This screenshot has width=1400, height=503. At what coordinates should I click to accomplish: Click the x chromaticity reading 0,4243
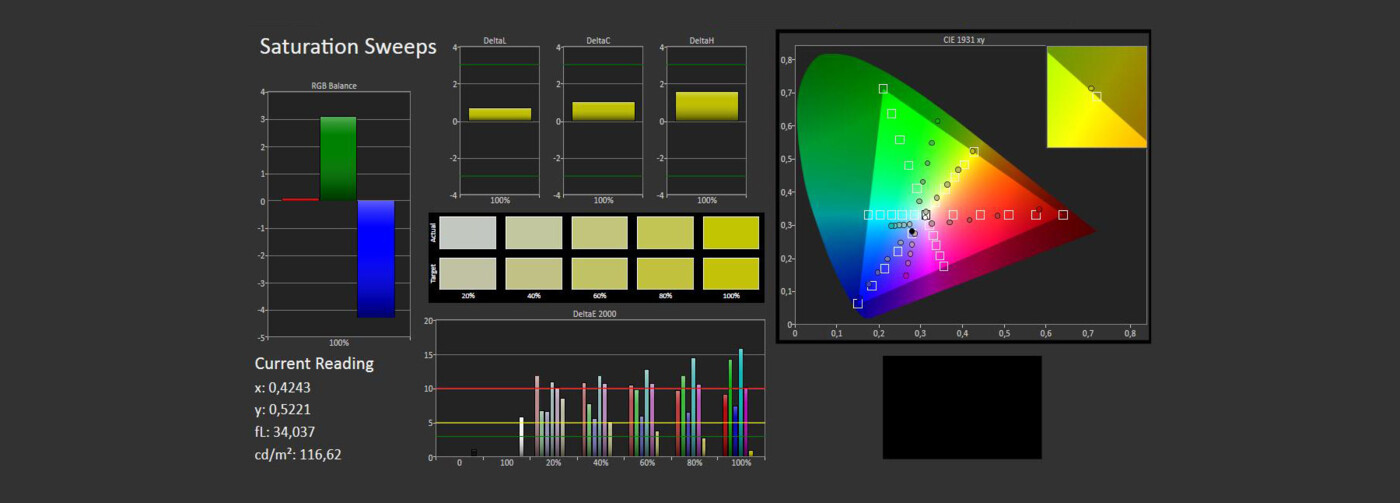click(289, 387)
